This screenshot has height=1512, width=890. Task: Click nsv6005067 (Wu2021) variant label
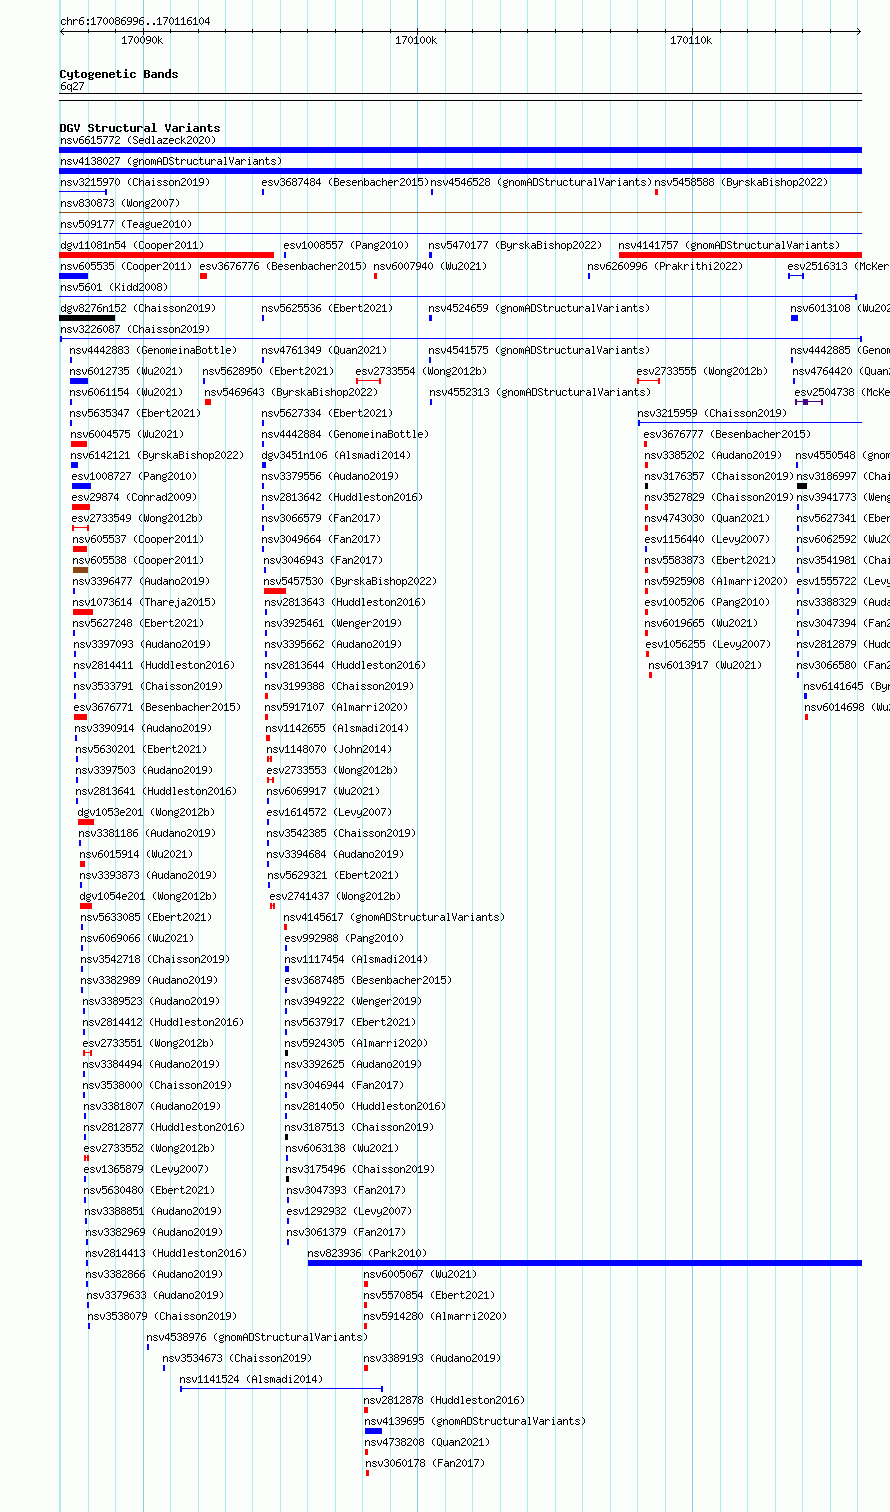(x=421, y=1275)
